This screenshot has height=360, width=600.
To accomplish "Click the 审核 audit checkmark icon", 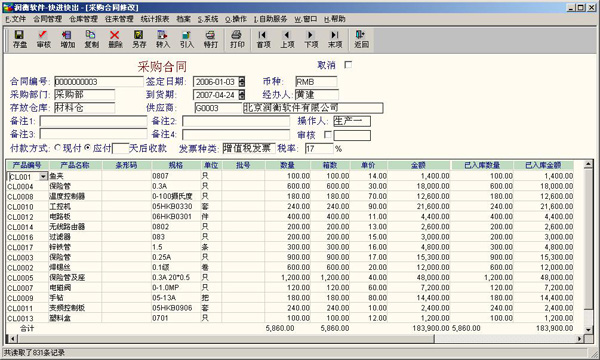I will 43,39.
